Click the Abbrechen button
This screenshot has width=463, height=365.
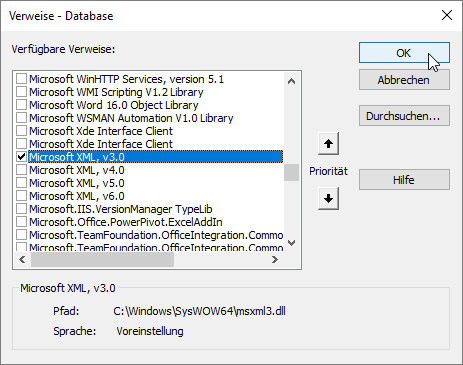[404, 80]
